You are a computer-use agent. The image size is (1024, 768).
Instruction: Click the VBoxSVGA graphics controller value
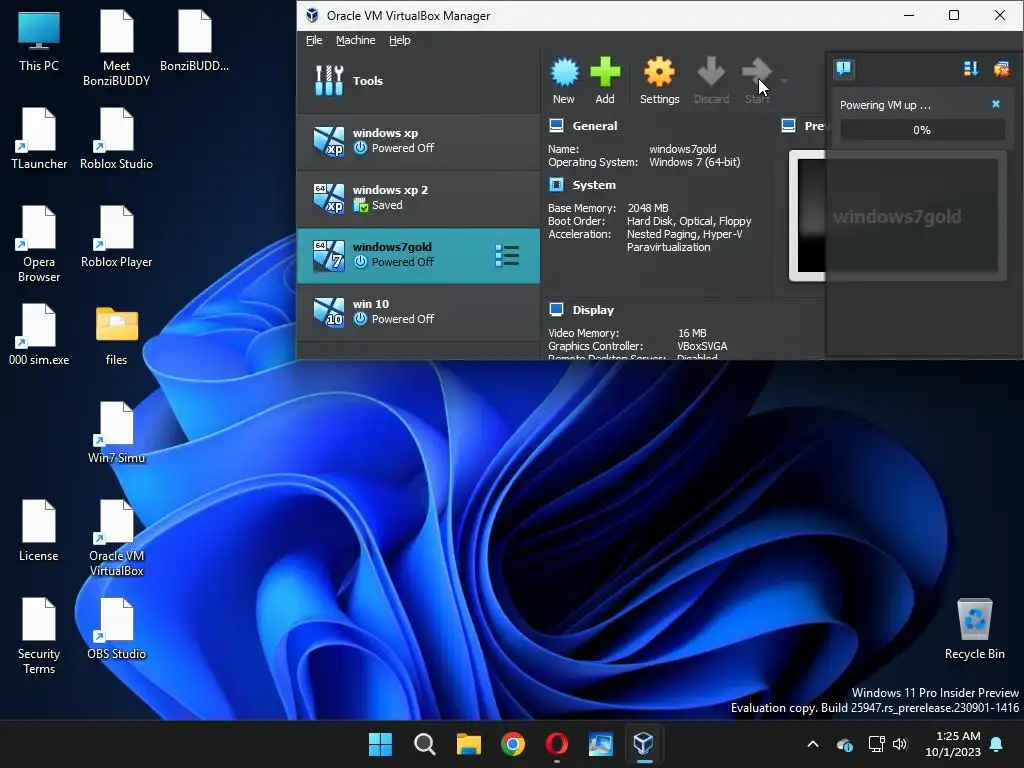point(702,346)
